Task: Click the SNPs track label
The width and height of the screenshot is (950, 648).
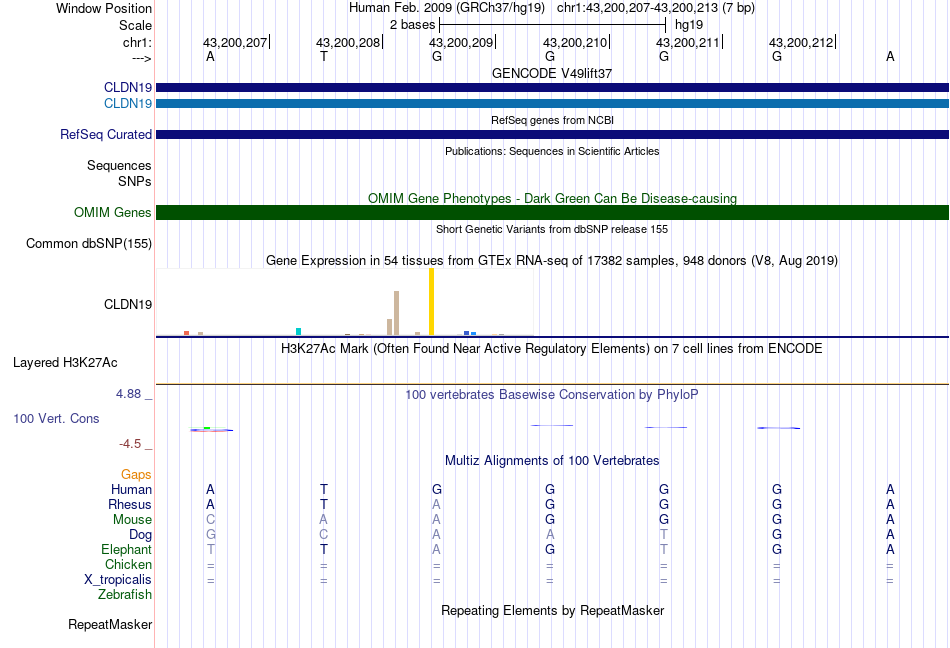Action: [x=135, y=182]
